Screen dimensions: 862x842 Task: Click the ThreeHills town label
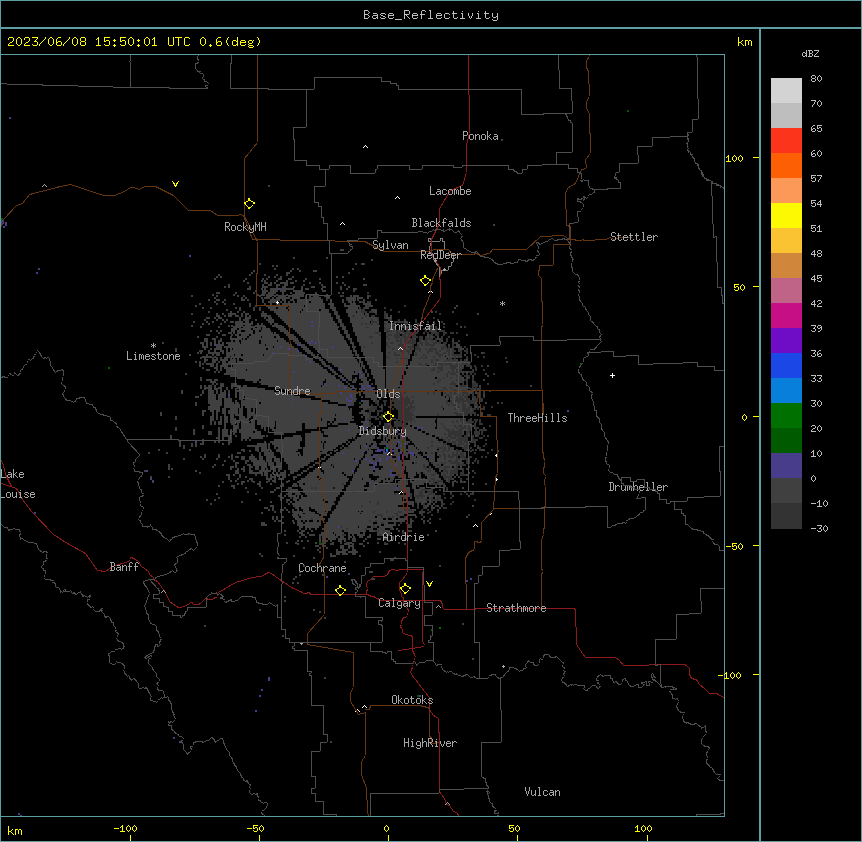pyautogui.click(x=537, y=418)
